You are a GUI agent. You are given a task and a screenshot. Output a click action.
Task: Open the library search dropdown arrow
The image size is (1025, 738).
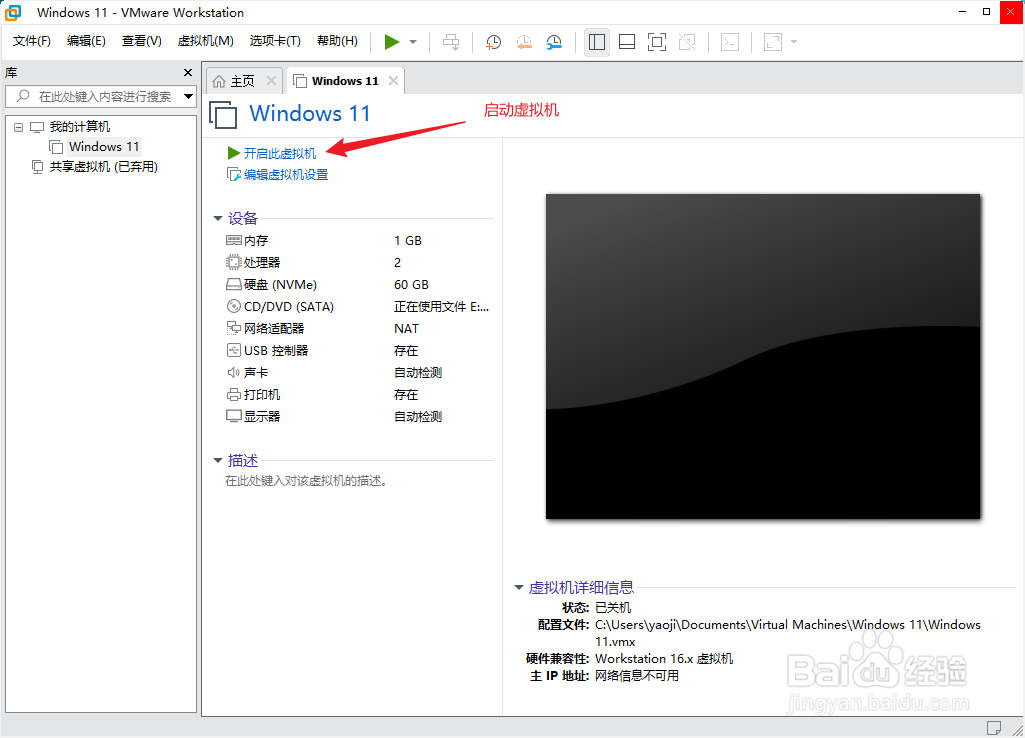(x=188, y=96)
